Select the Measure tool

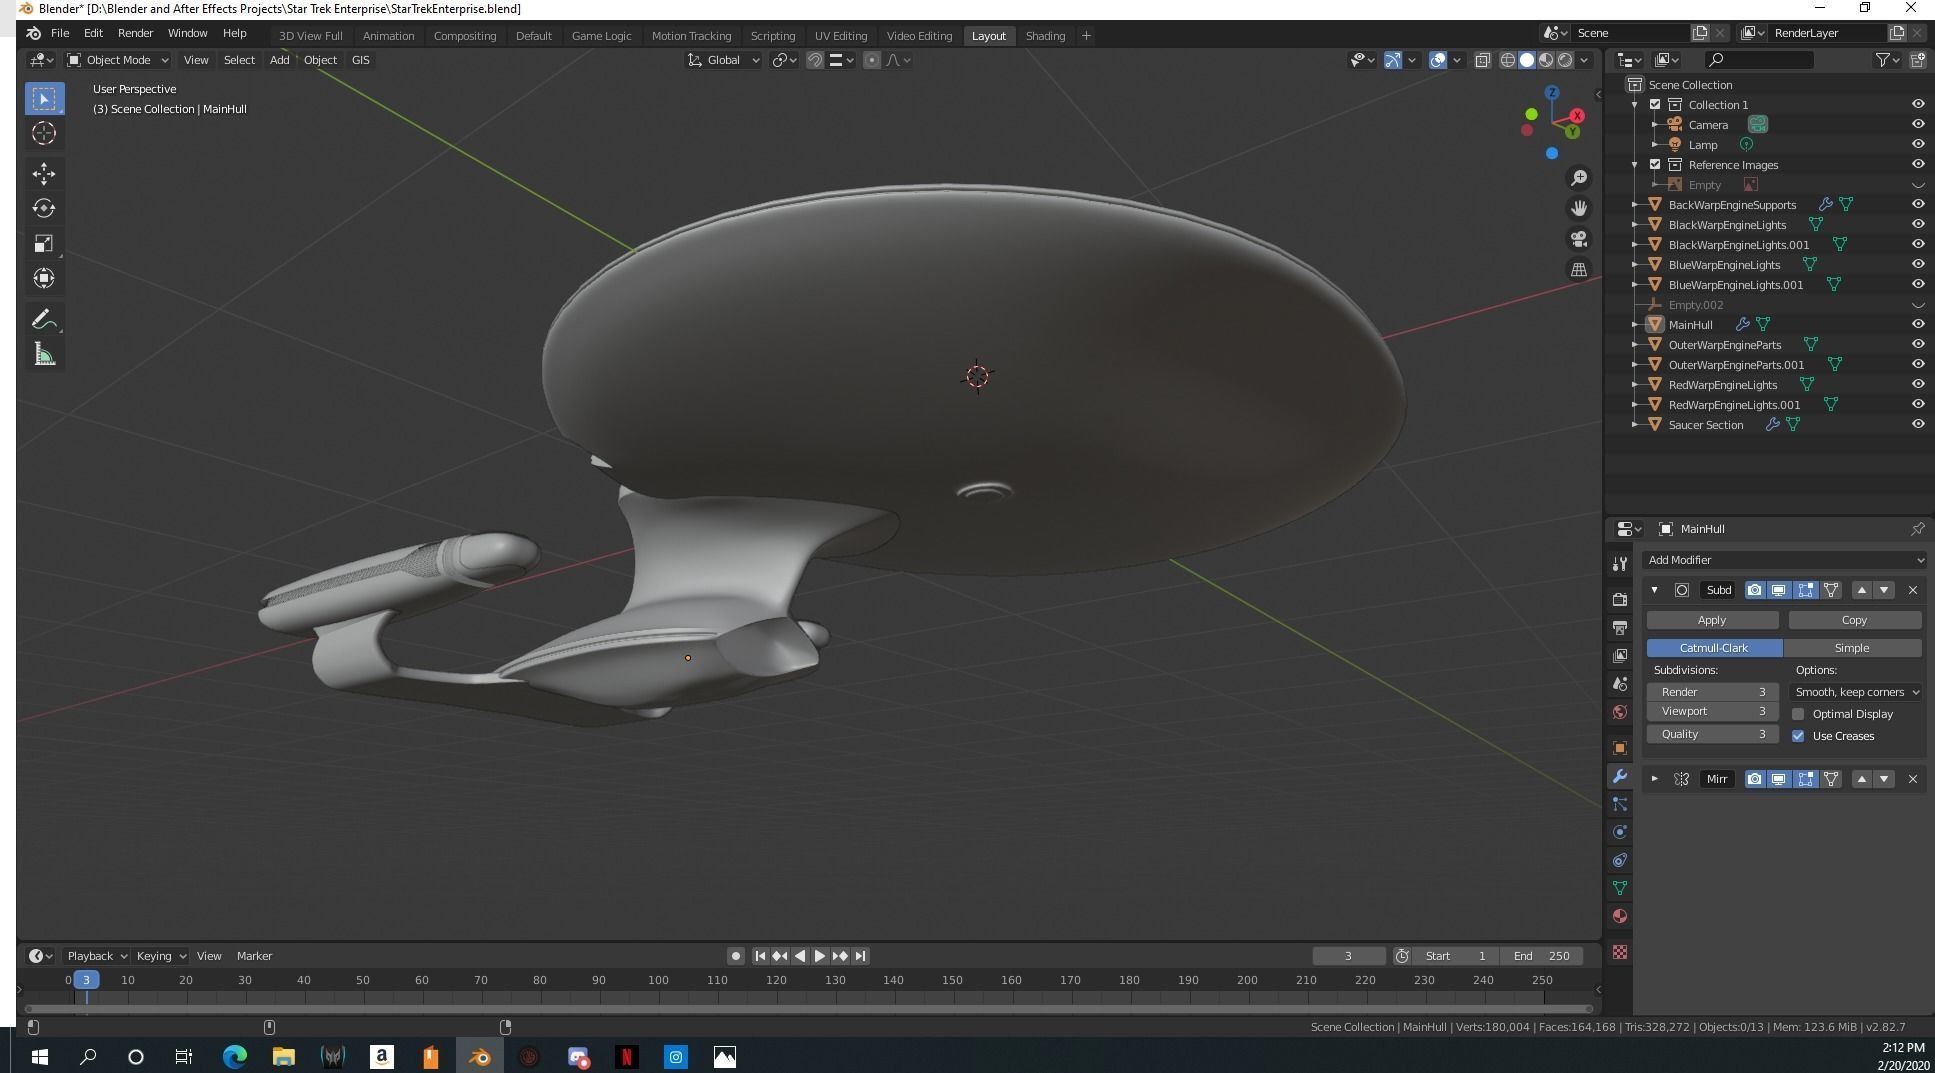coord(44,354)
